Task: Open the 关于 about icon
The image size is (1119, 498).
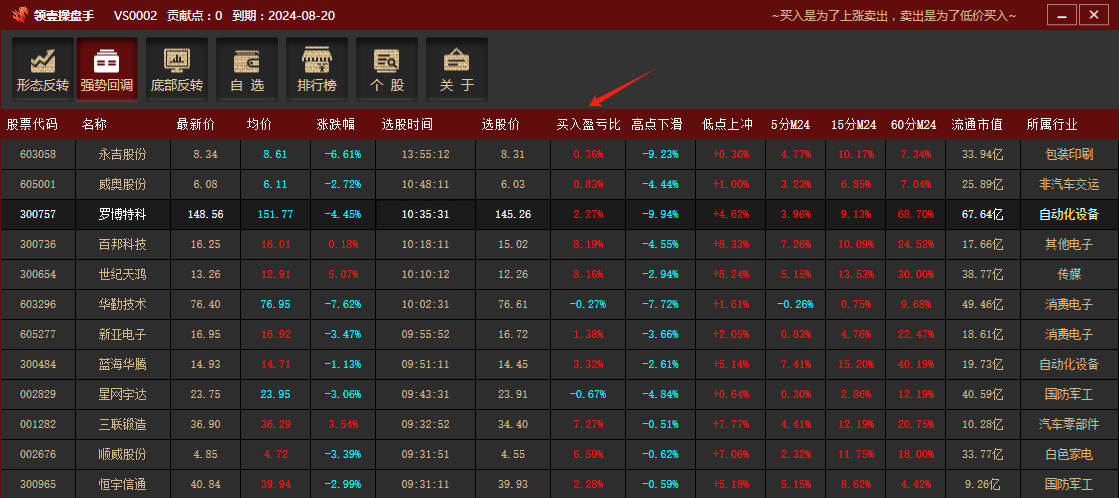Action: (457, 69)
